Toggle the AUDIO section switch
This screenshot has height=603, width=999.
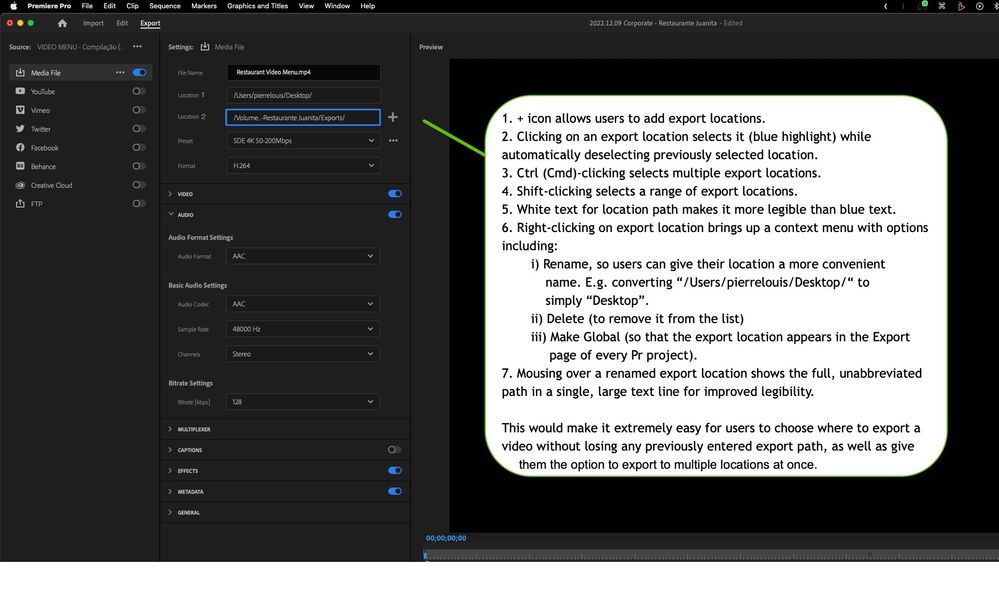(x=395, y=215)
